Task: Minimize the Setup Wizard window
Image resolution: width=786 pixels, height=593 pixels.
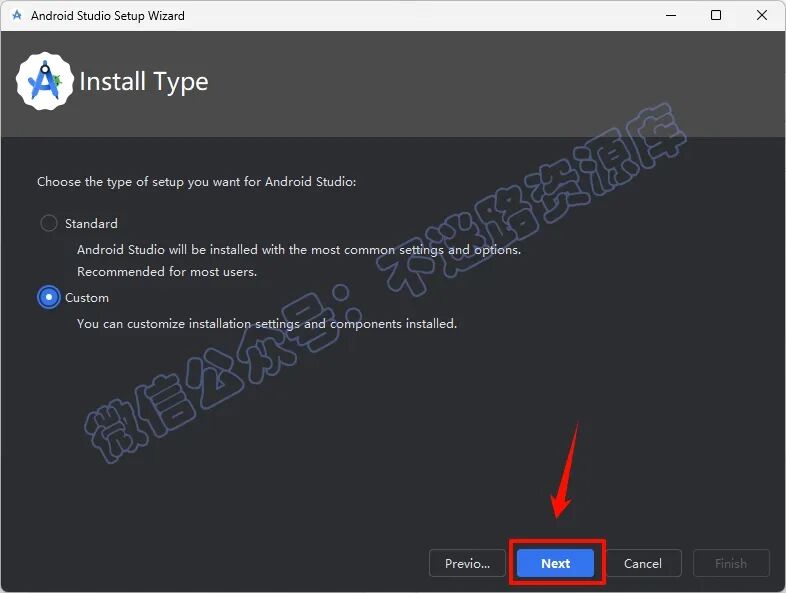Action: click(x=671, y=16)
